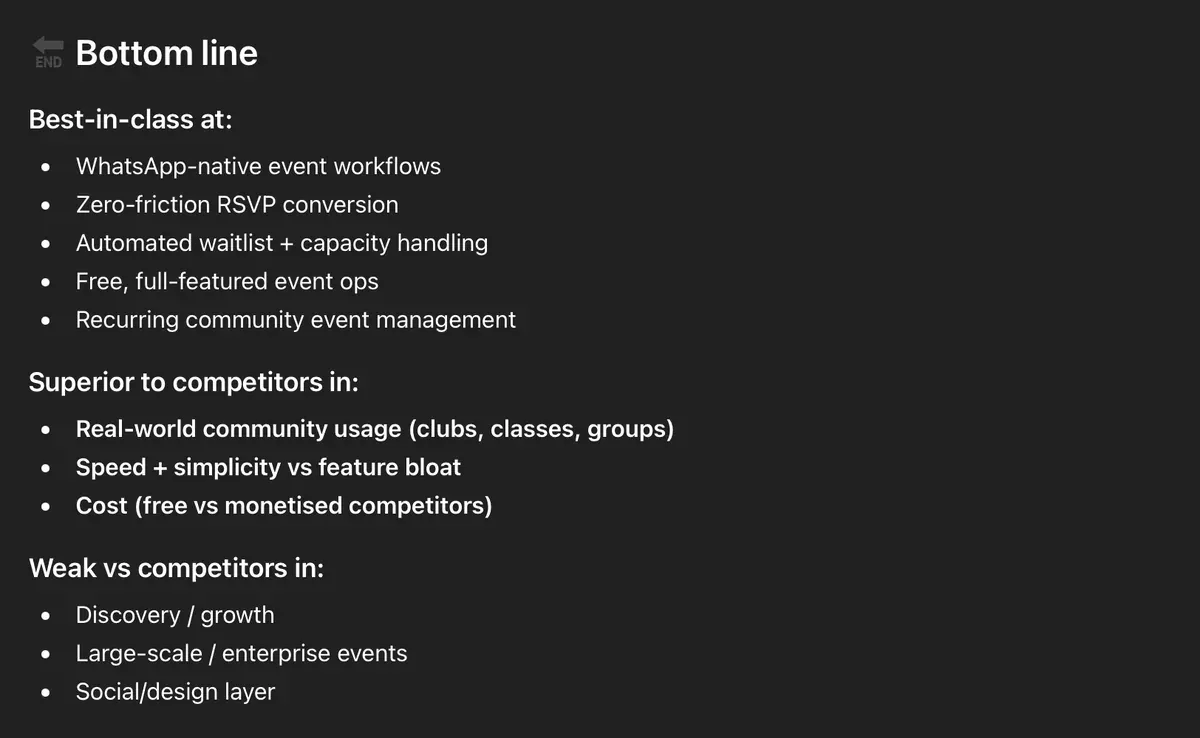
Task: Select "Speed + simplicity vs feature bloat"
Action: 268,467
